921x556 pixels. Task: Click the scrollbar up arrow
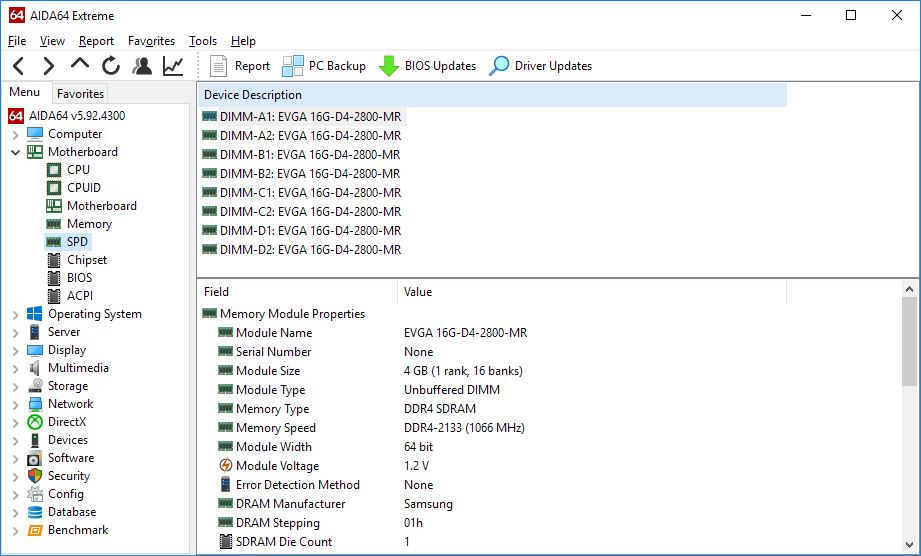(909, 289)
